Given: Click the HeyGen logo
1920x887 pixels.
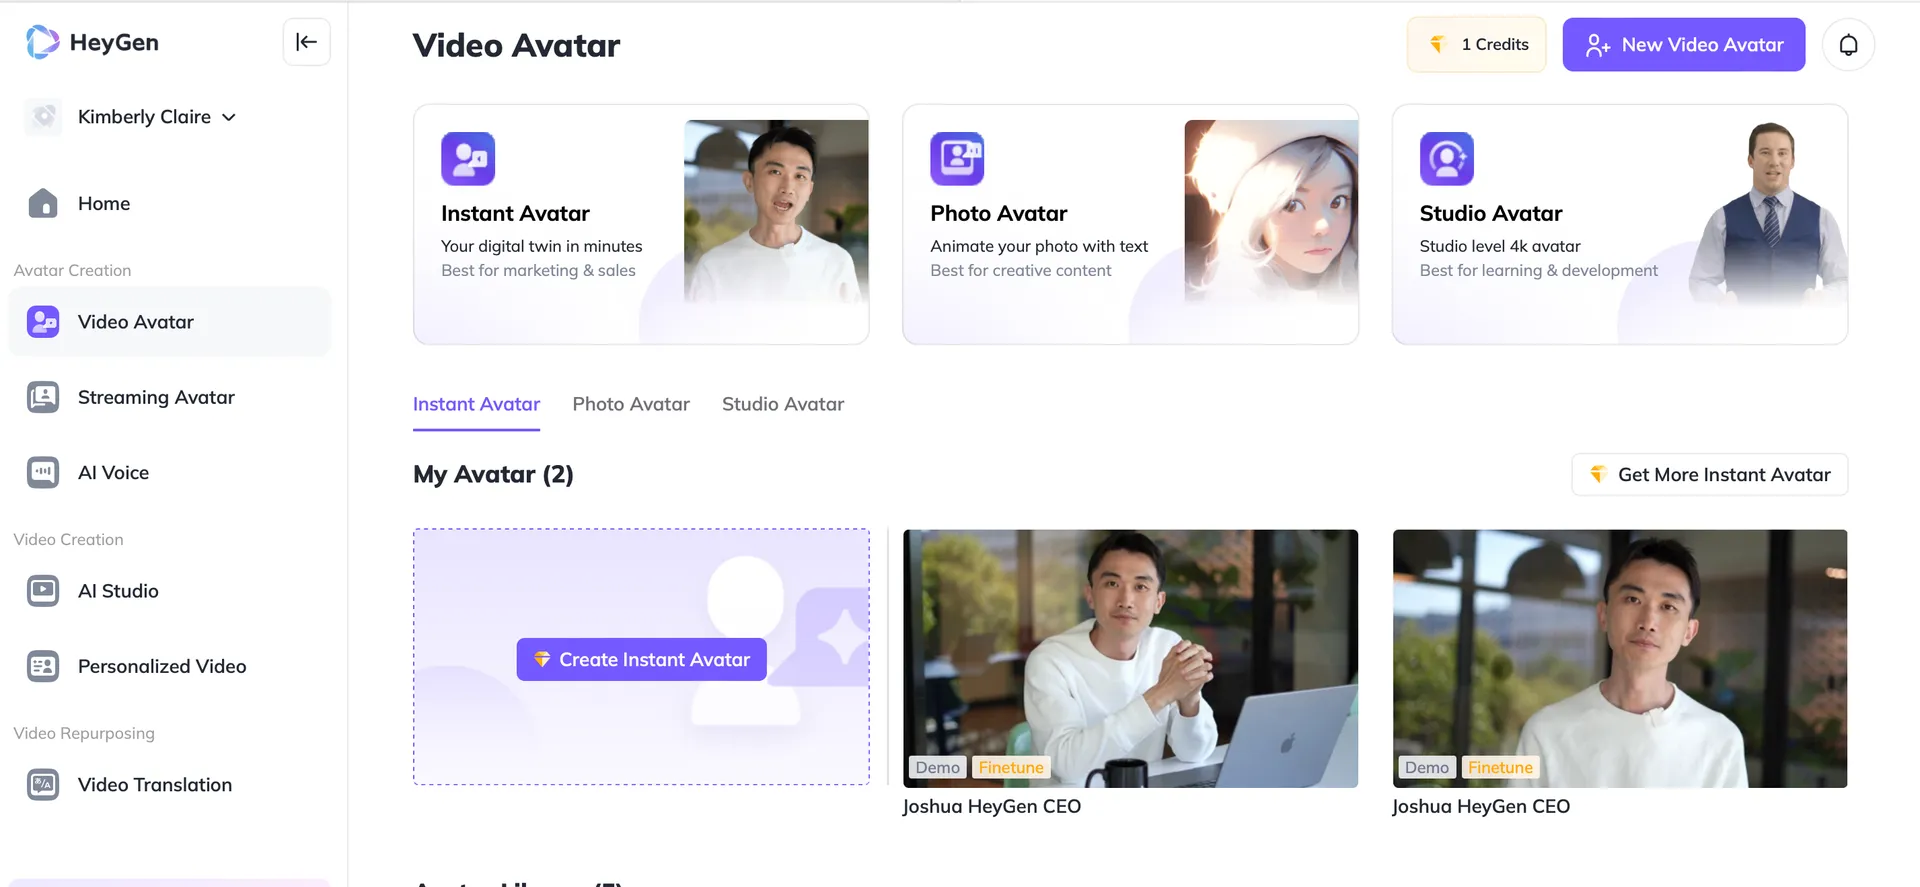Looking at the screenshot, I should 92,42.
